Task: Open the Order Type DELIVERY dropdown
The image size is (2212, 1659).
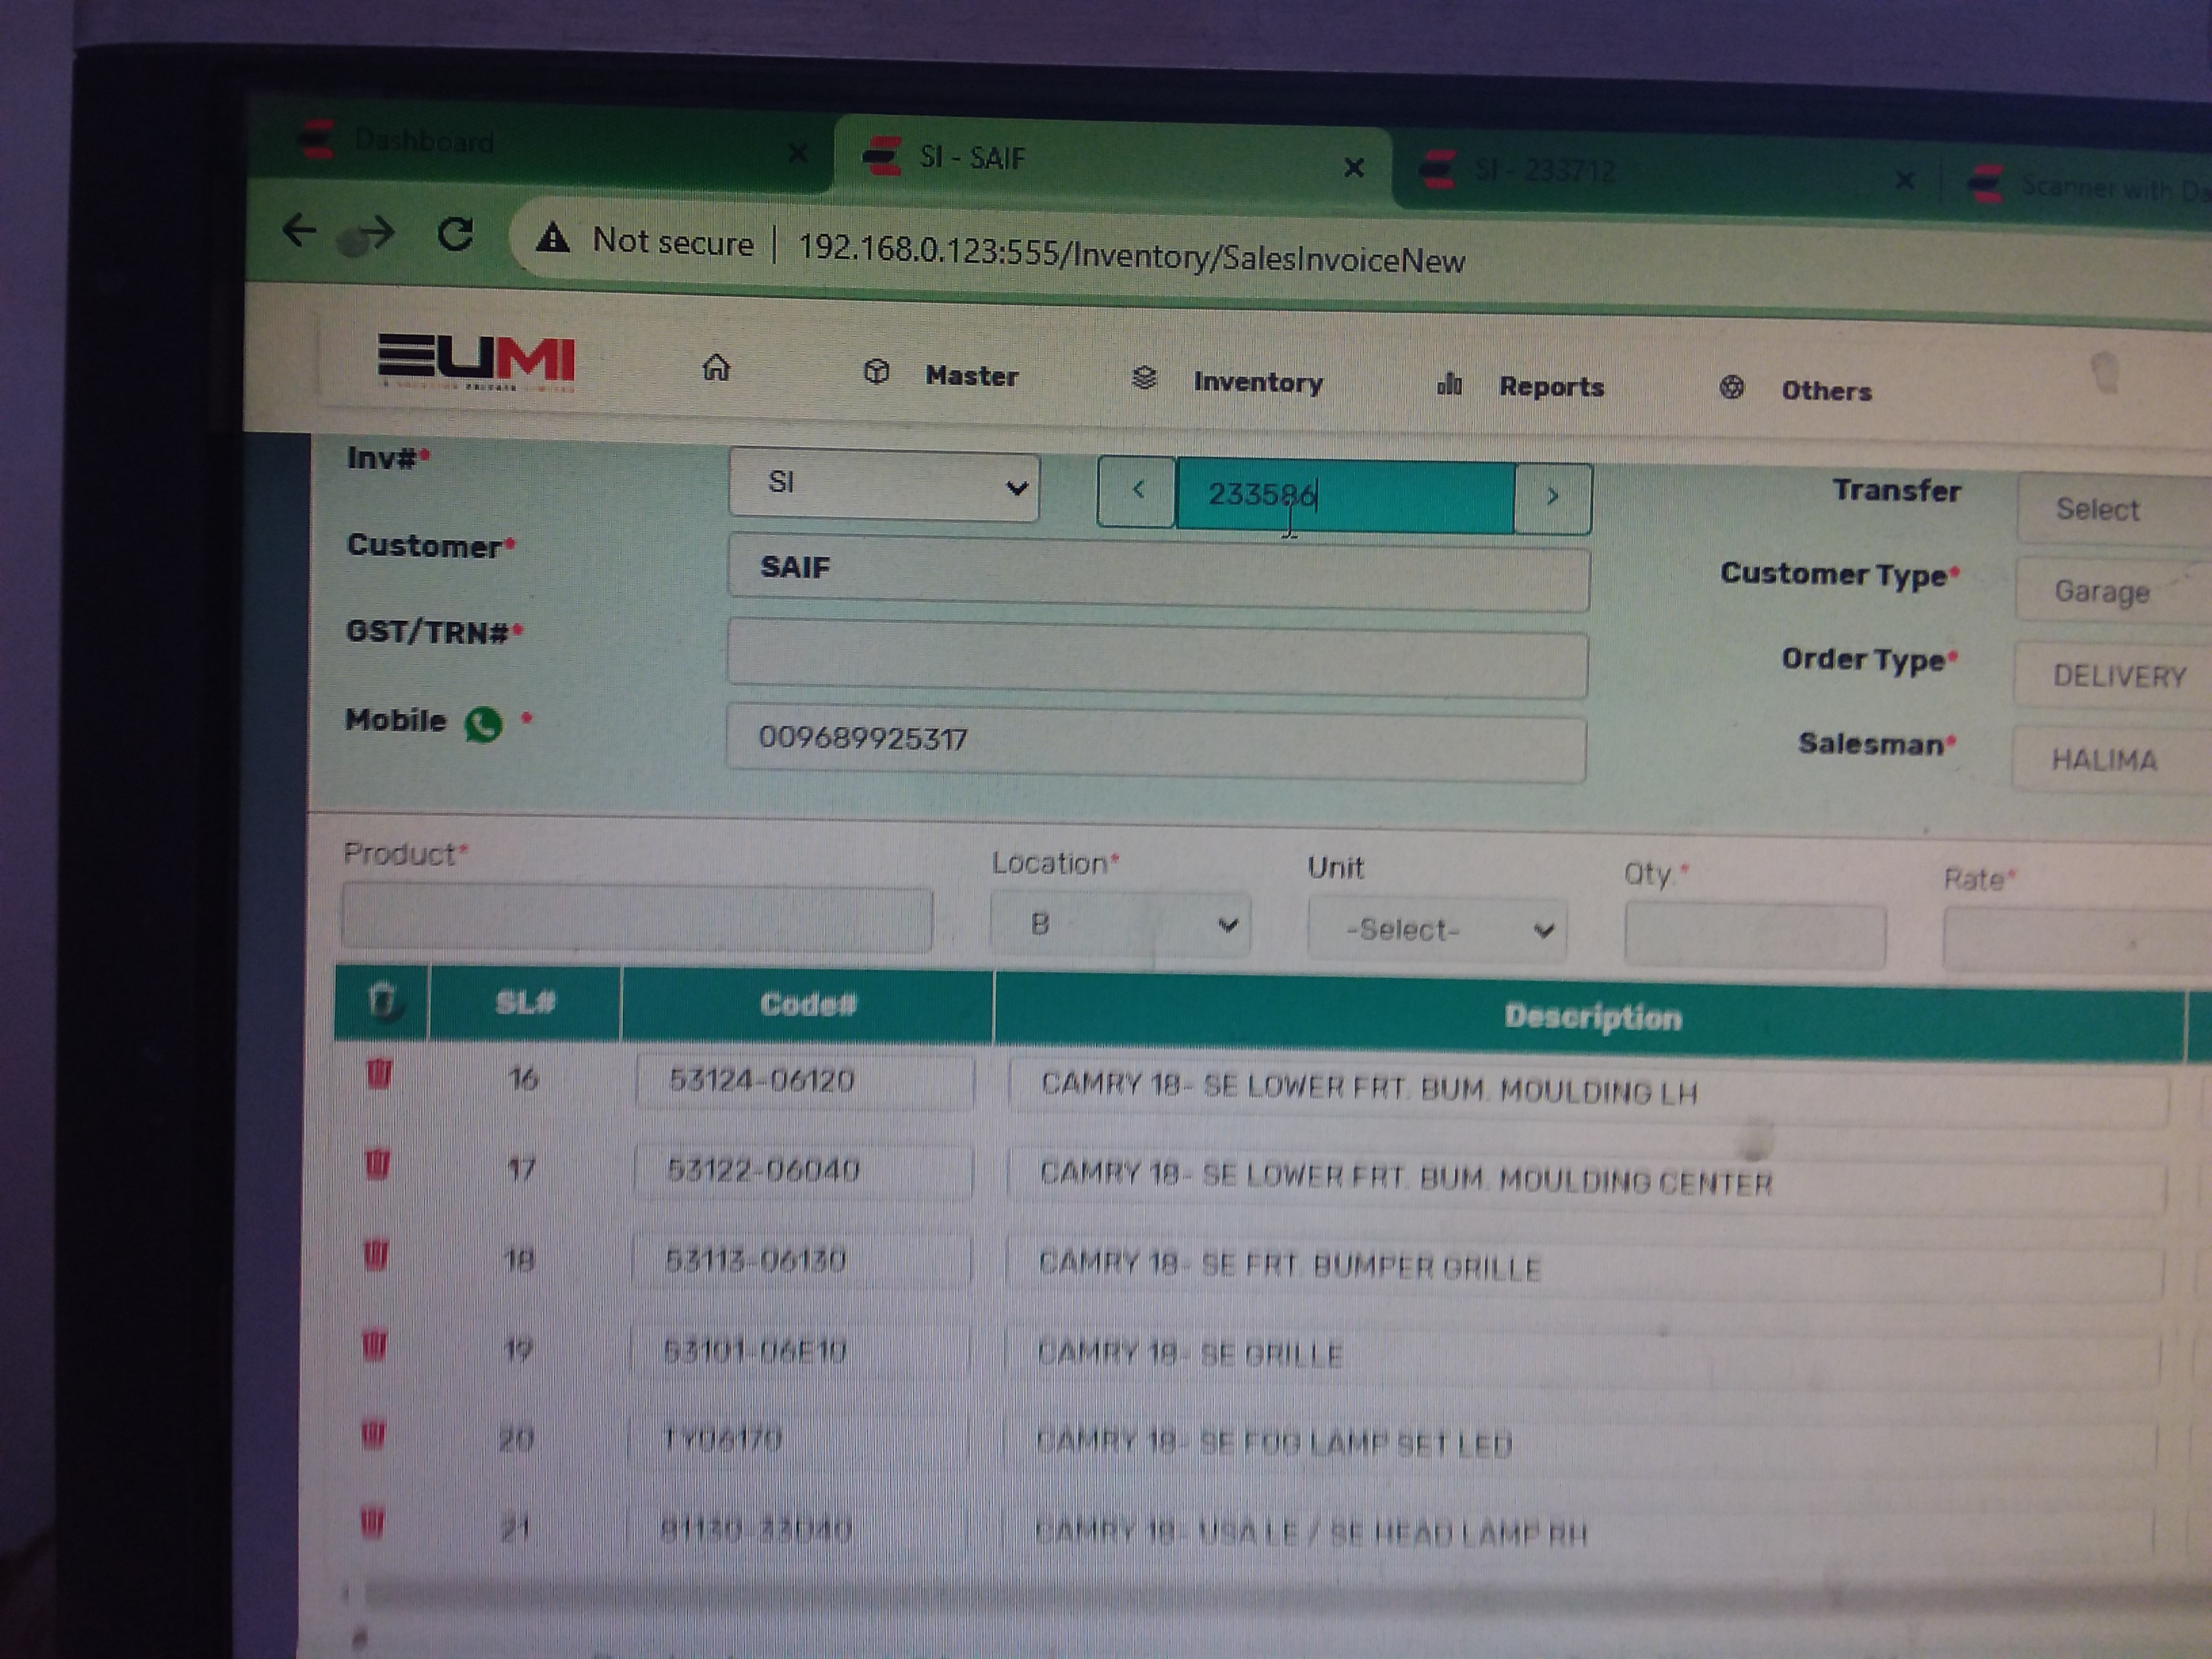Action: click(x=2113, y=676)
